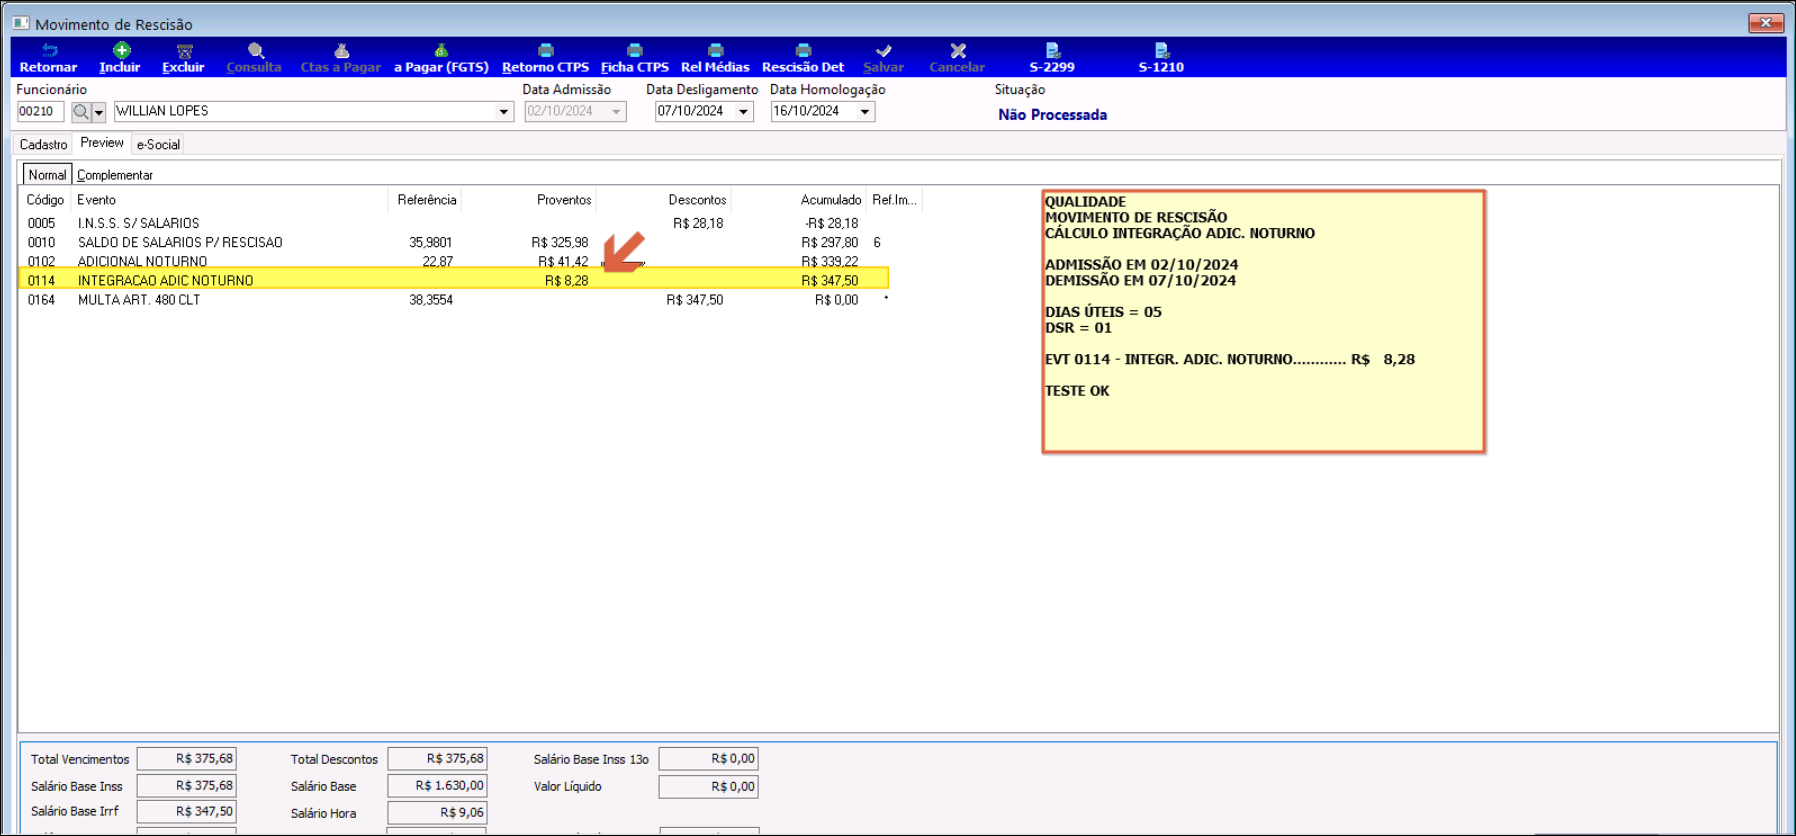Click the employee code field 00210
The height and width of the screenshot is (836, 1796).
click(40, 112)
